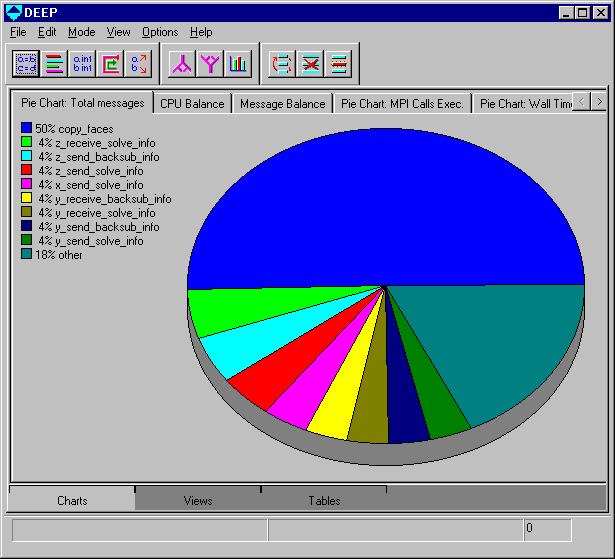Image resolution: width=615 pixels, height=559 pixels.
Task: Click the bar chart toolbar icon
Action: (238, 64)
